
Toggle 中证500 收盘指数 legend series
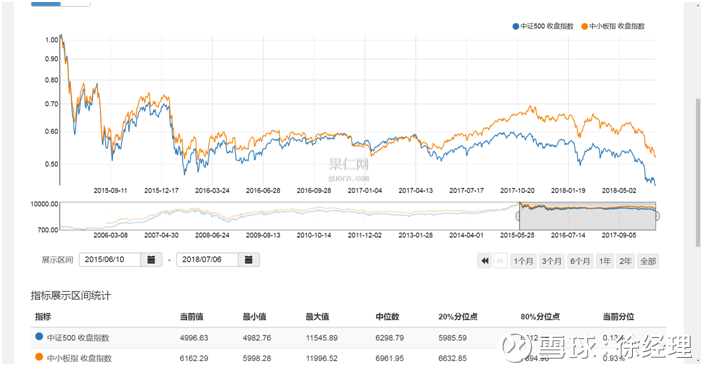[x=543, y=26]
